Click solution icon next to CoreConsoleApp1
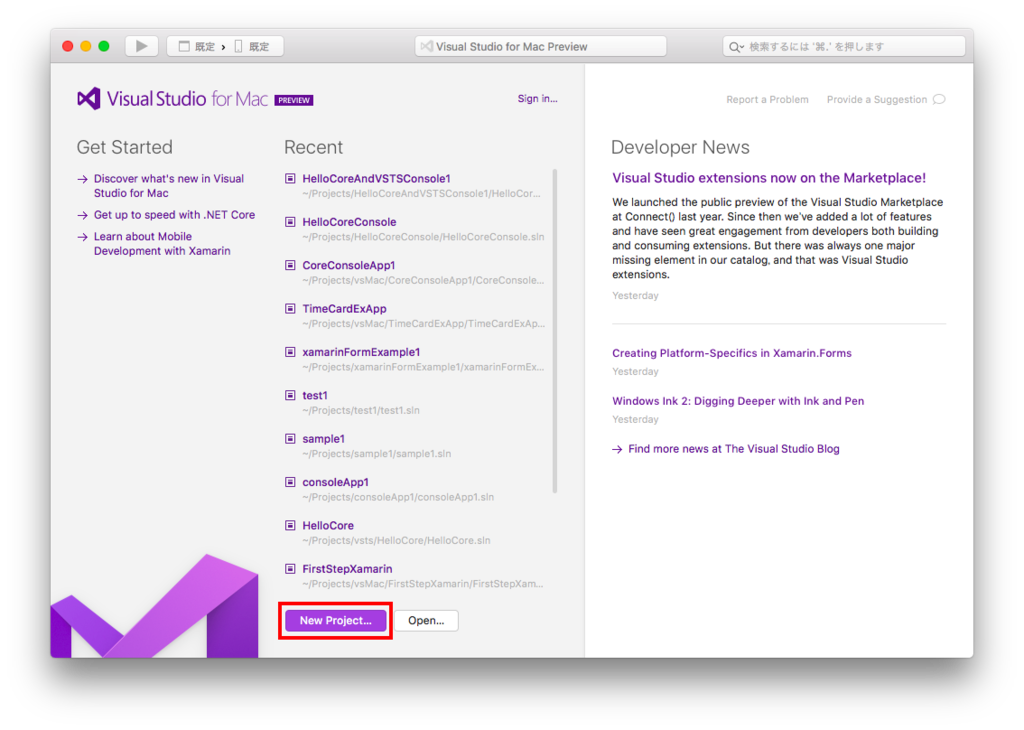 click(x=290, y=265)
